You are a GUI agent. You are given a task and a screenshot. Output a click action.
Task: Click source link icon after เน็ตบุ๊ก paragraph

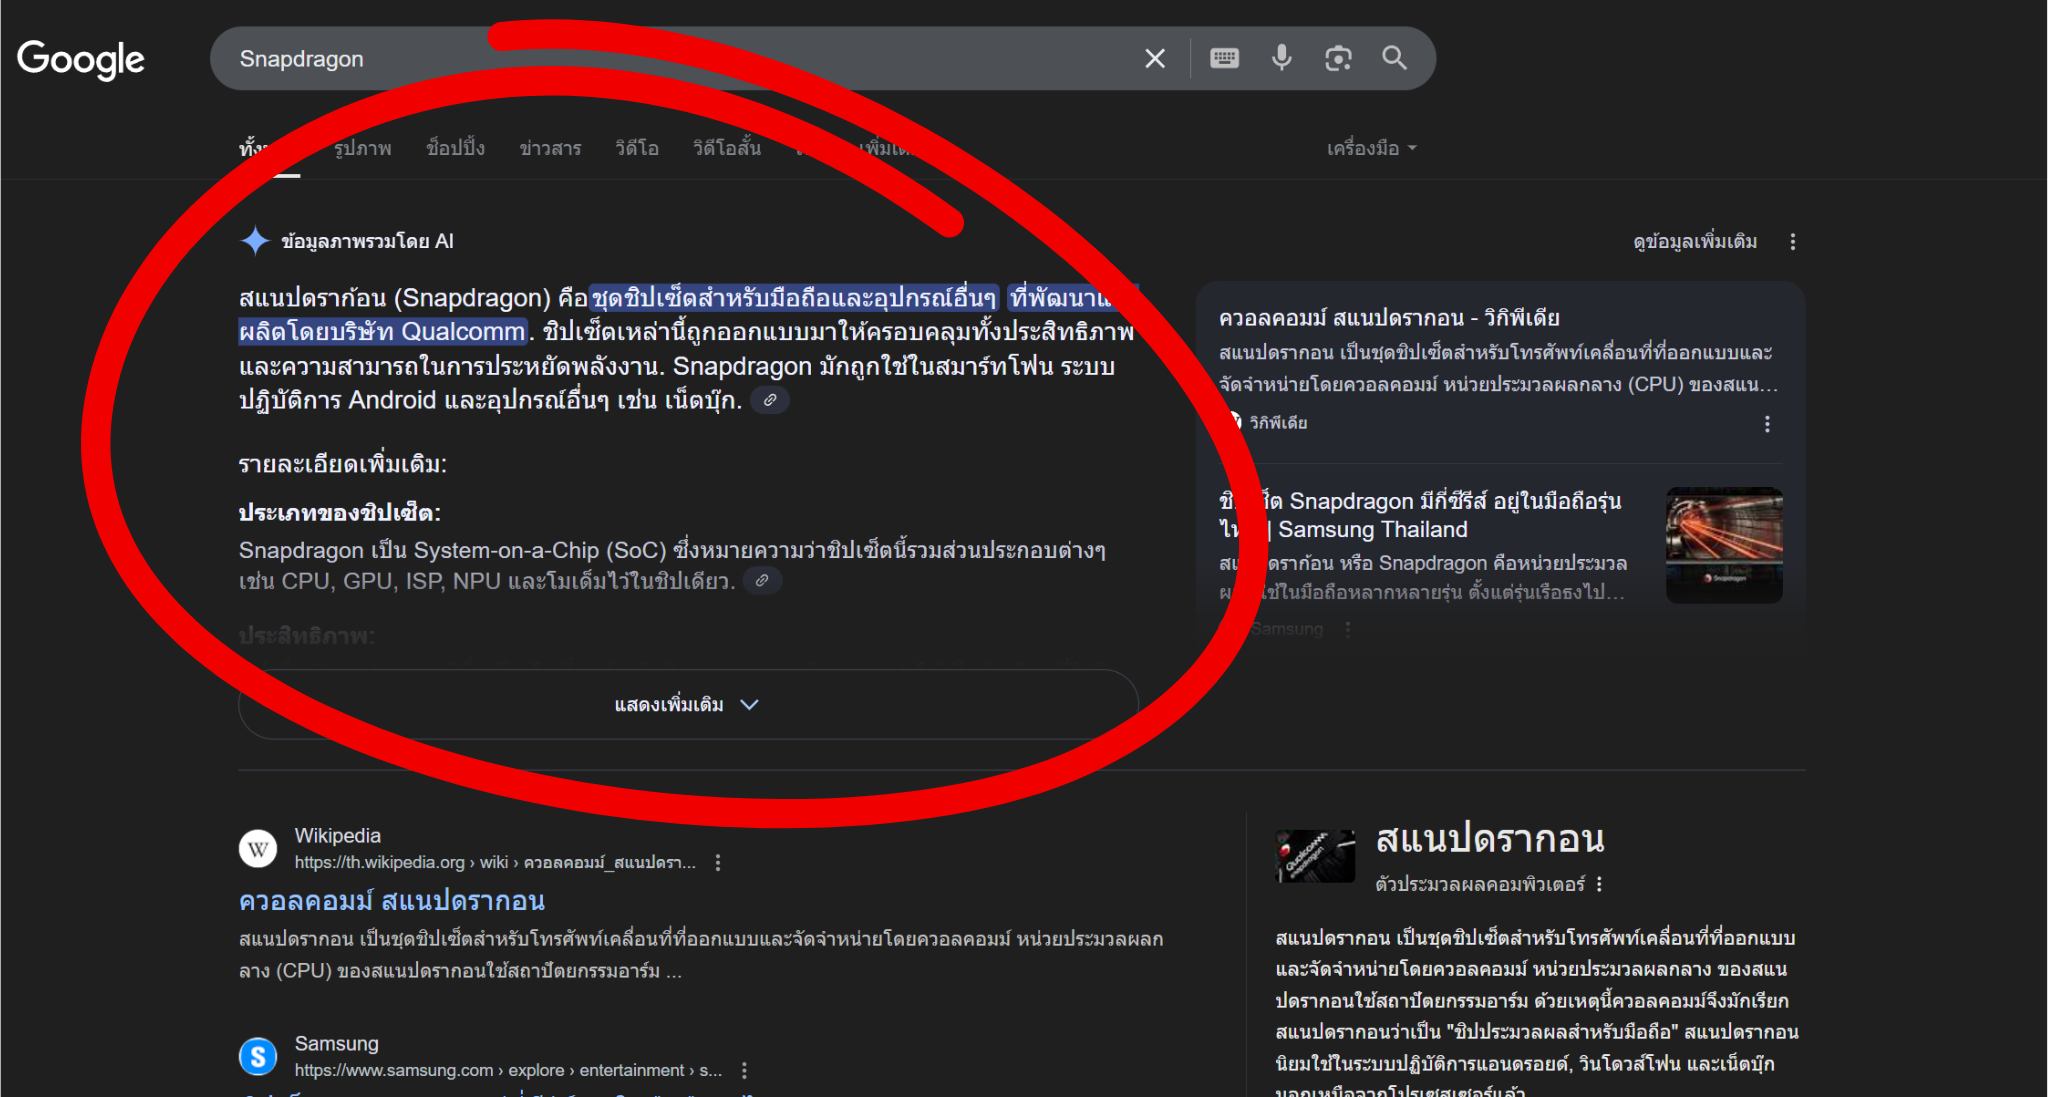tap(769, 400)
